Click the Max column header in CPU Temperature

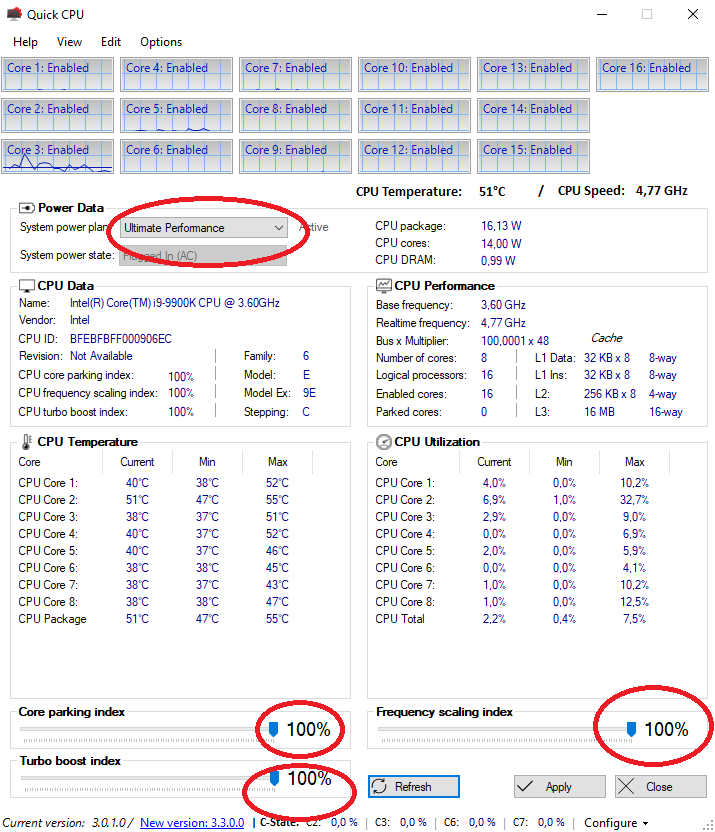(x=277, y=462)
